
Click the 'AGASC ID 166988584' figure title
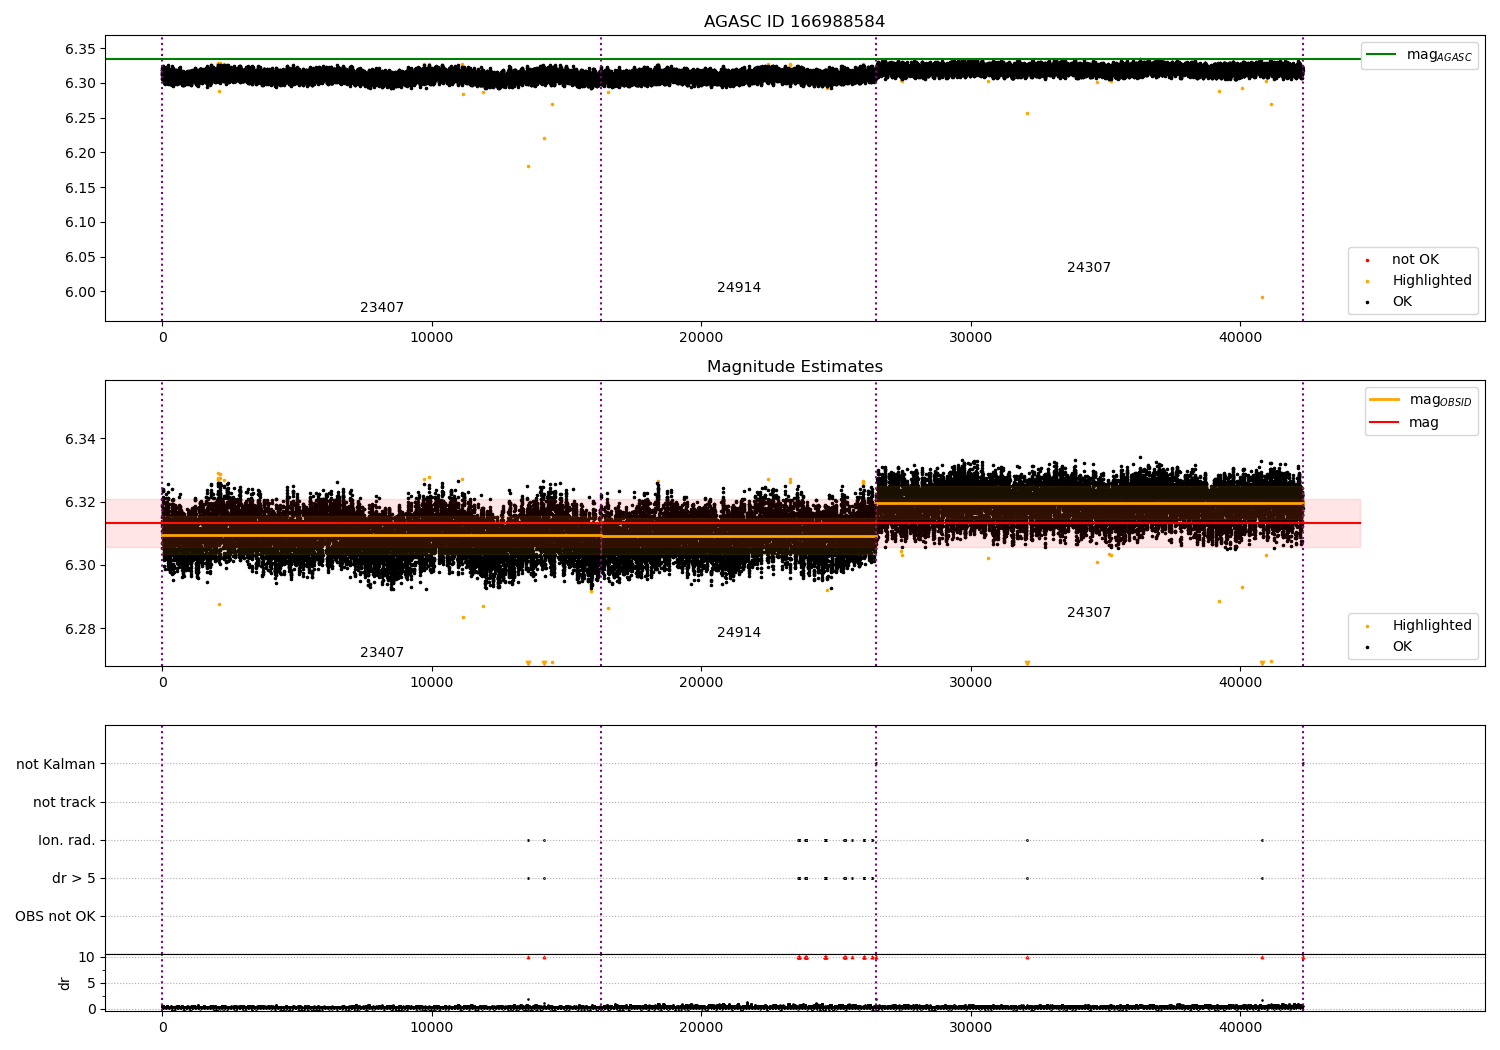794,22
